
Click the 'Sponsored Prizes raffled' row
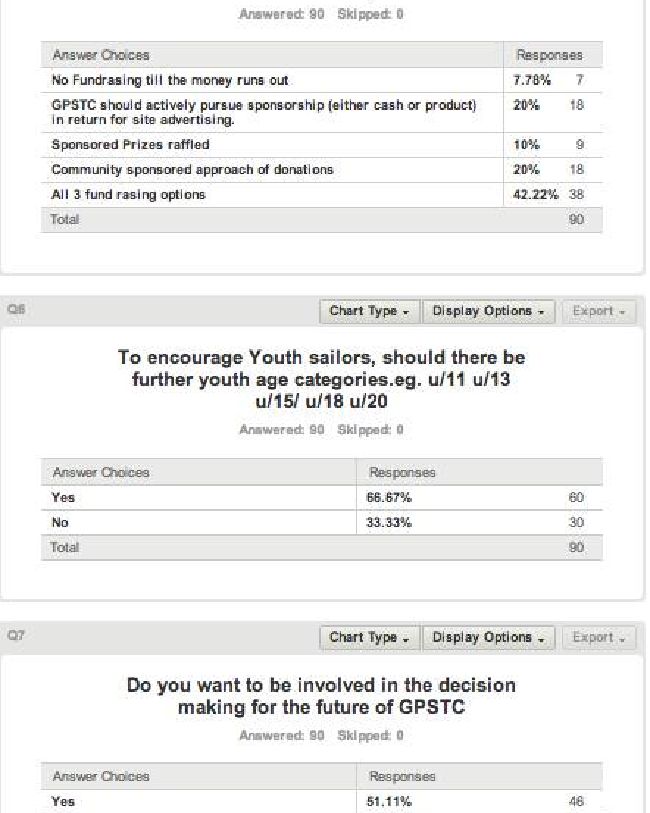321,145
